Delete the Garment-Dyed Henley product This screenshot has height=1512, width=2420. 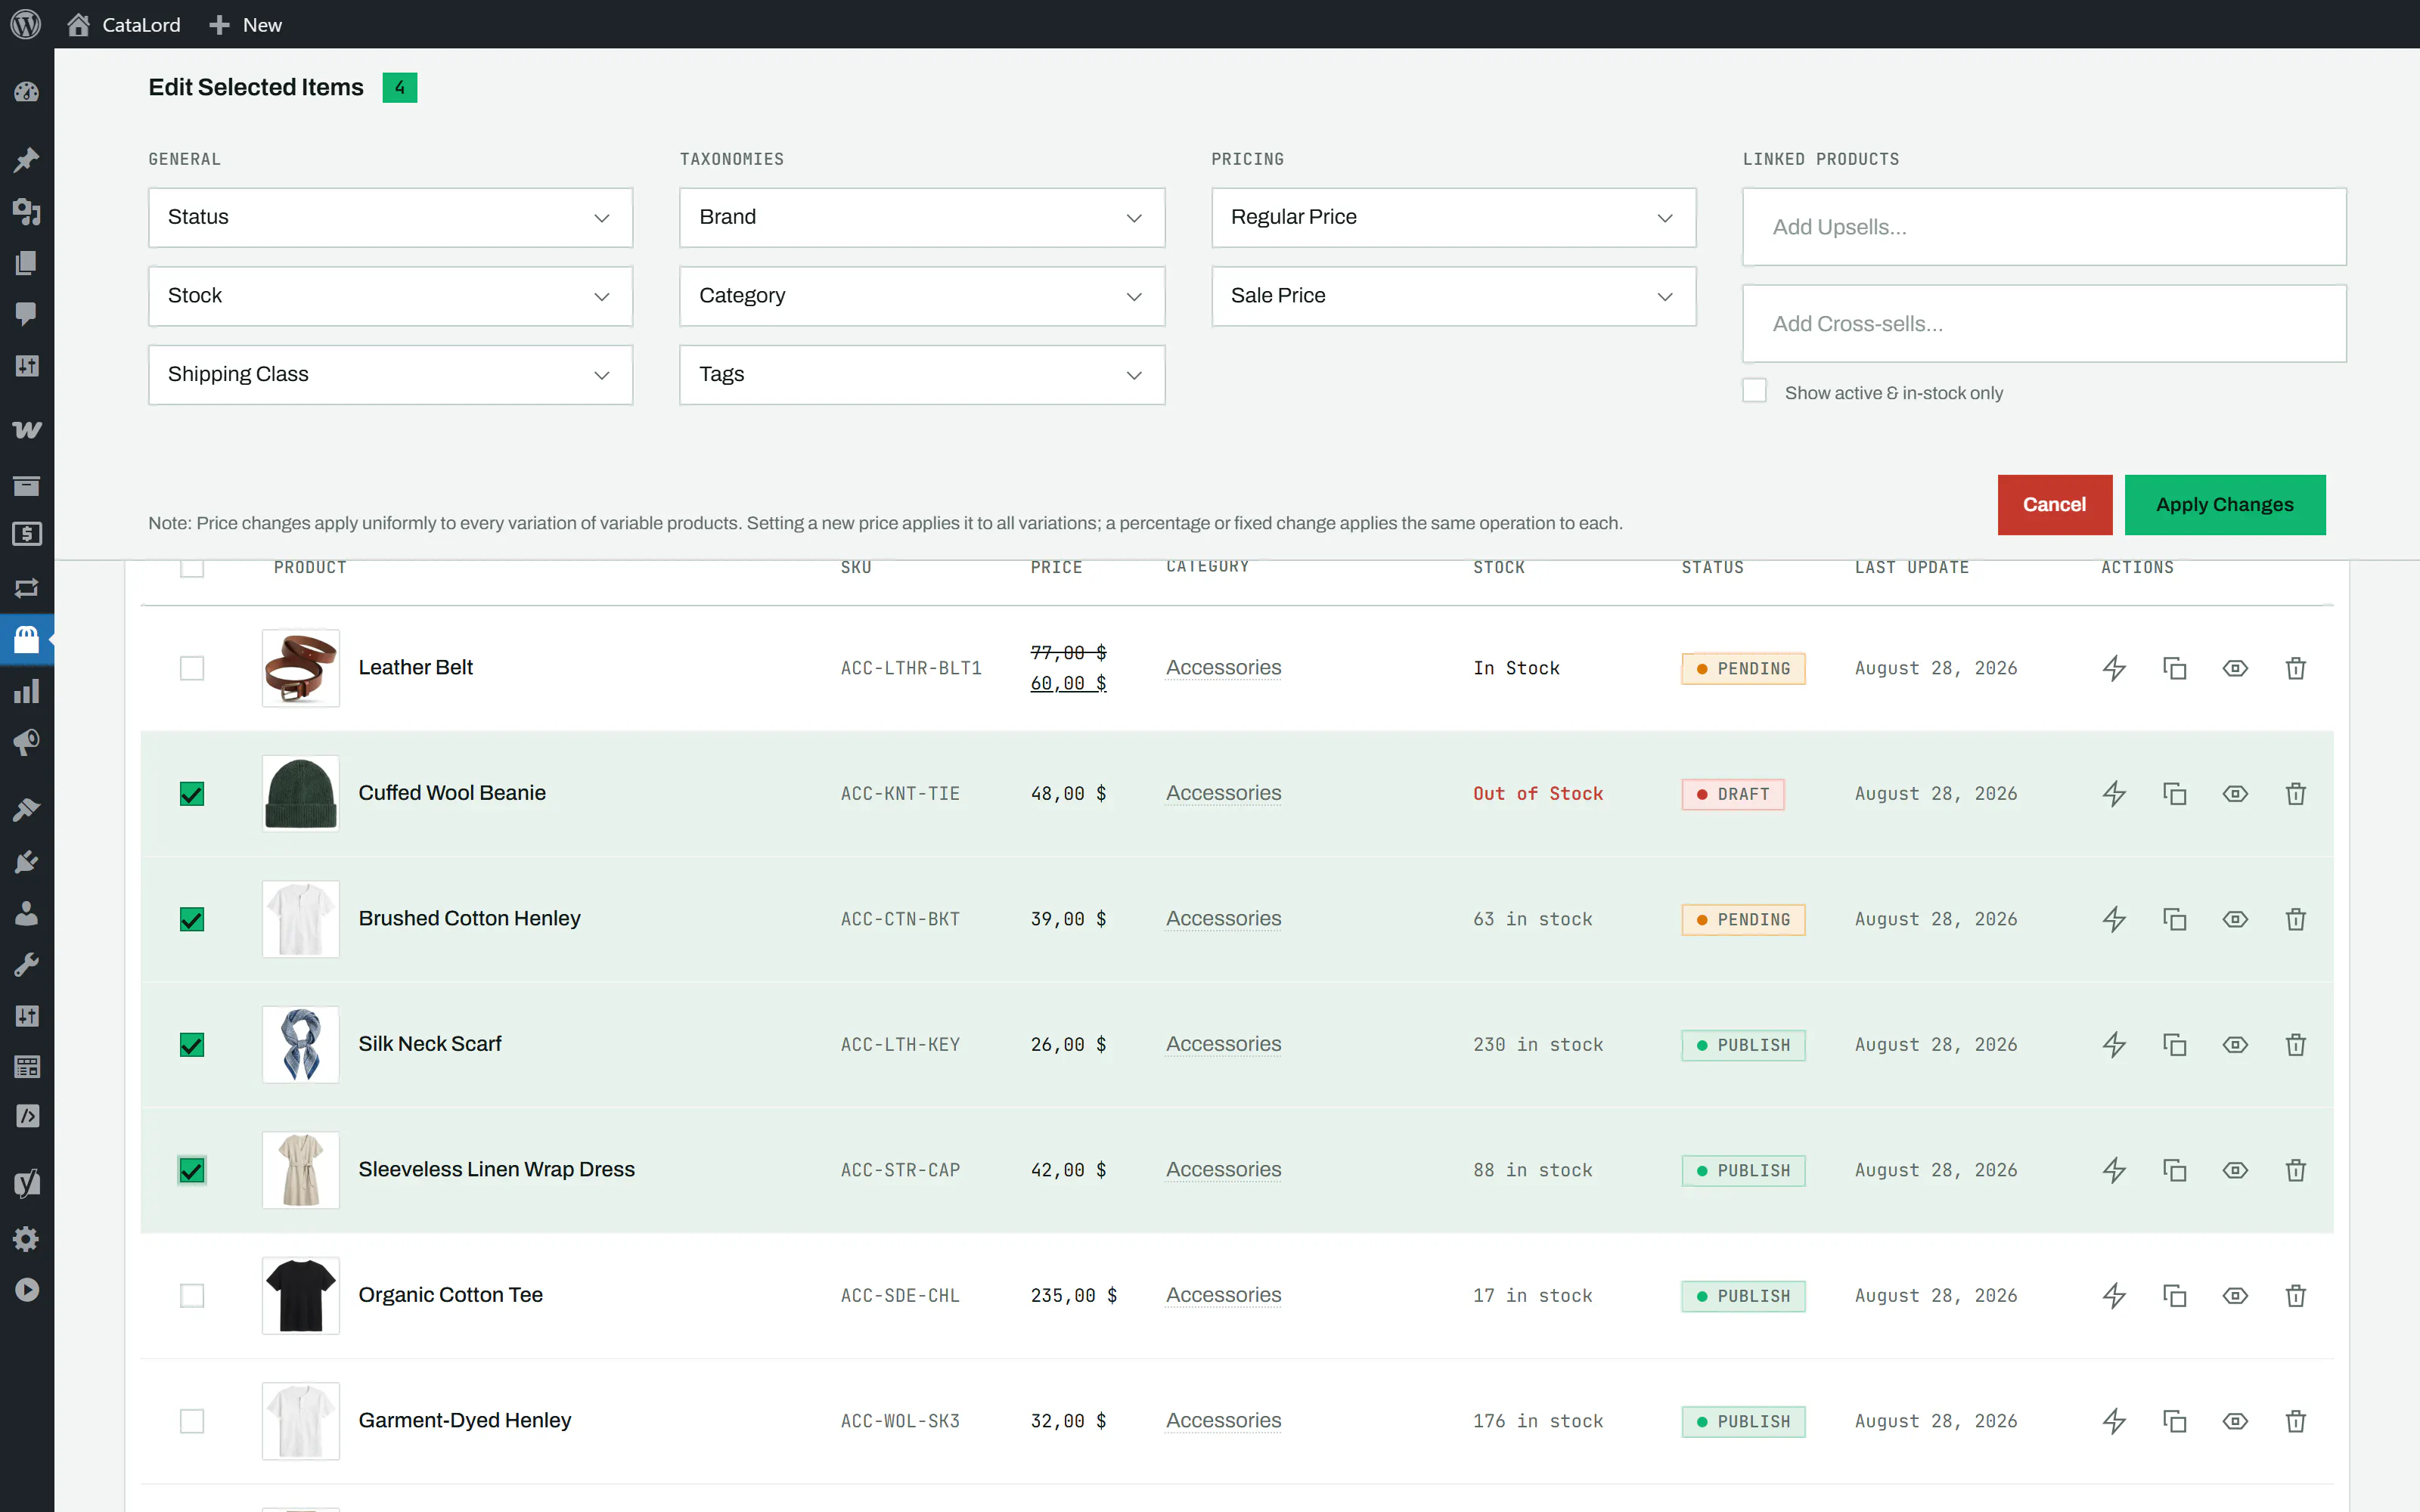point(2296,1421)
